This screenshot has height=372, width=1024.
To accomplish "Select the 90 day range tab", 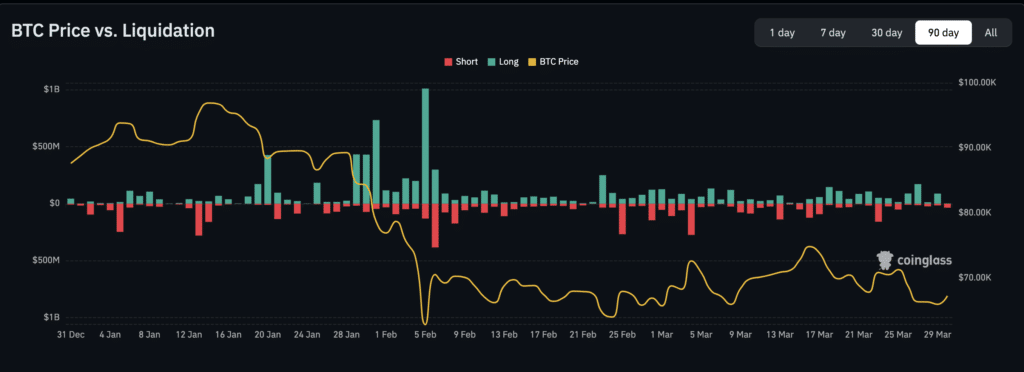I will [943, 33].
